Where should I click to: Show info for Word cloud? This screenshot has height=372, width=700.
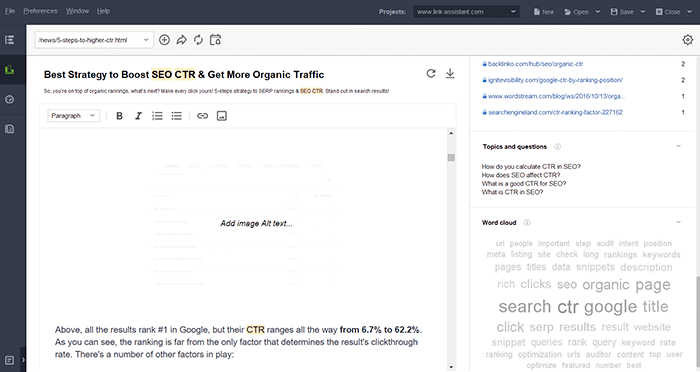(x=527, y=222)
